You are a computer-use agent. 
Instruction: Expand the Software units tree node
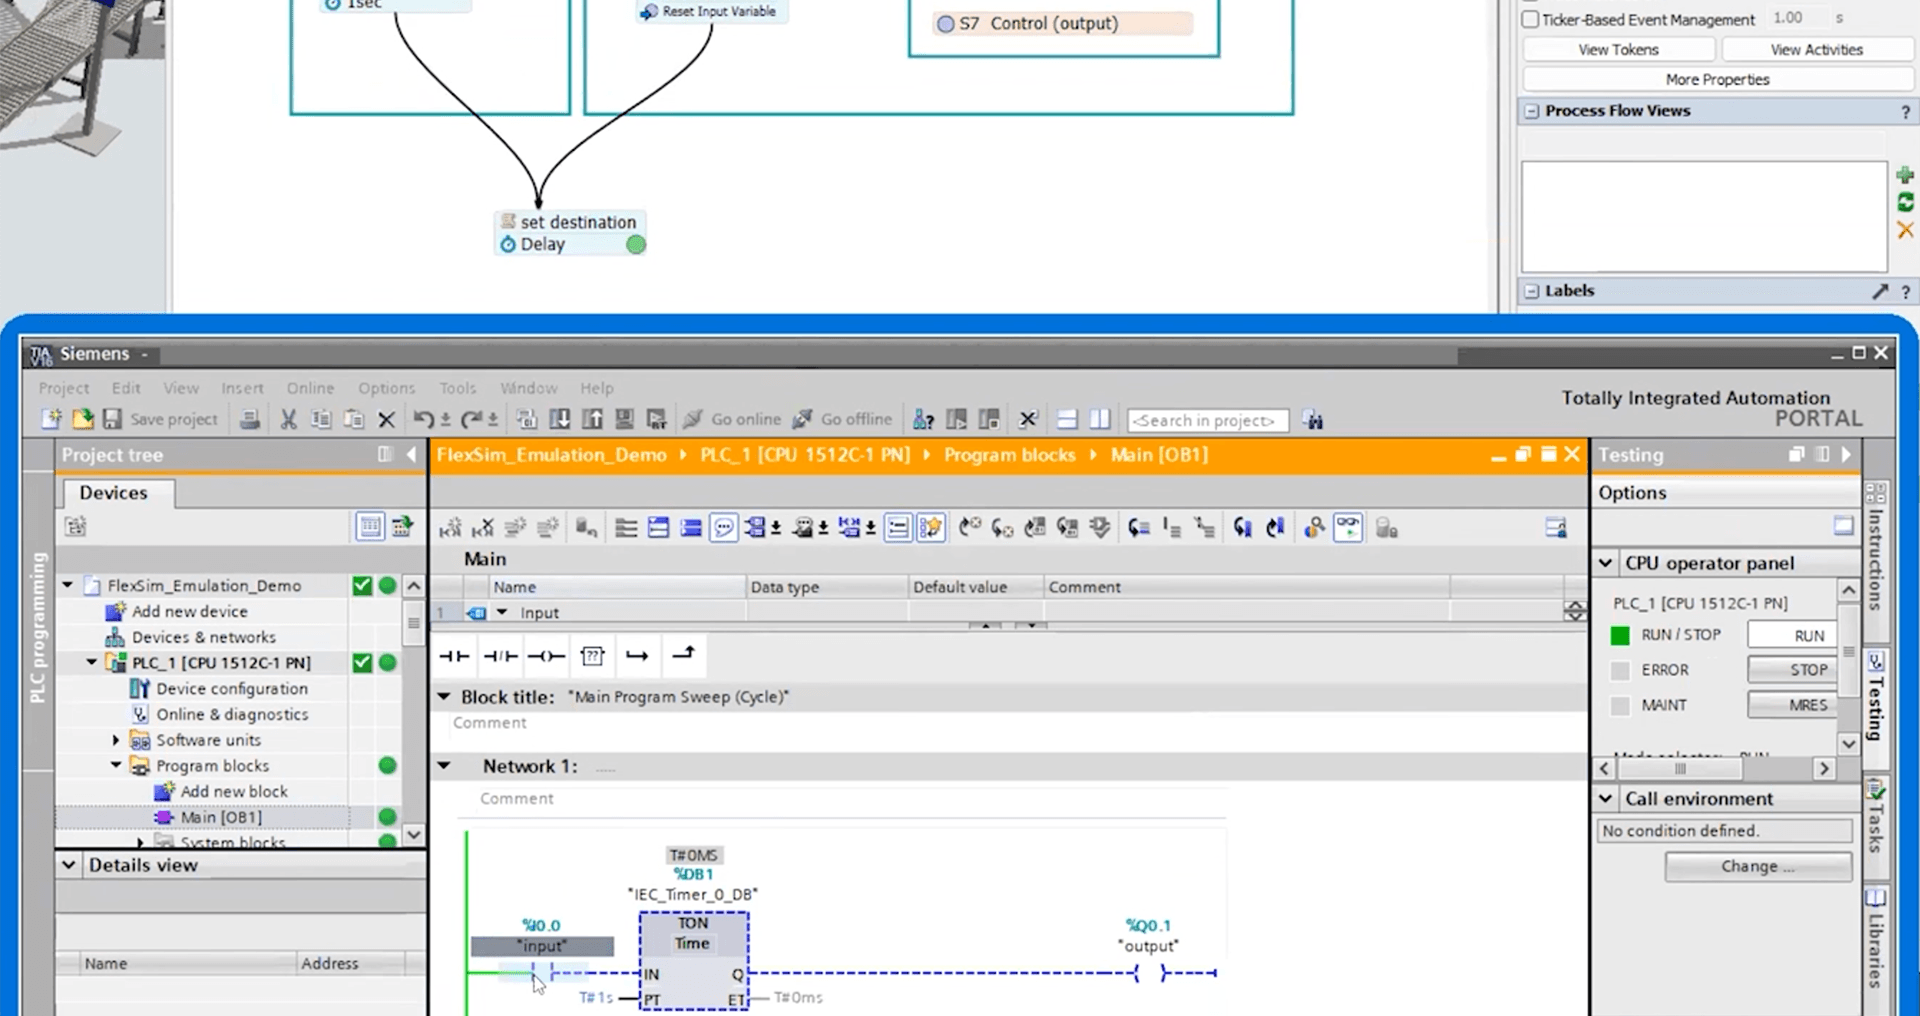[x=116, y=740]
